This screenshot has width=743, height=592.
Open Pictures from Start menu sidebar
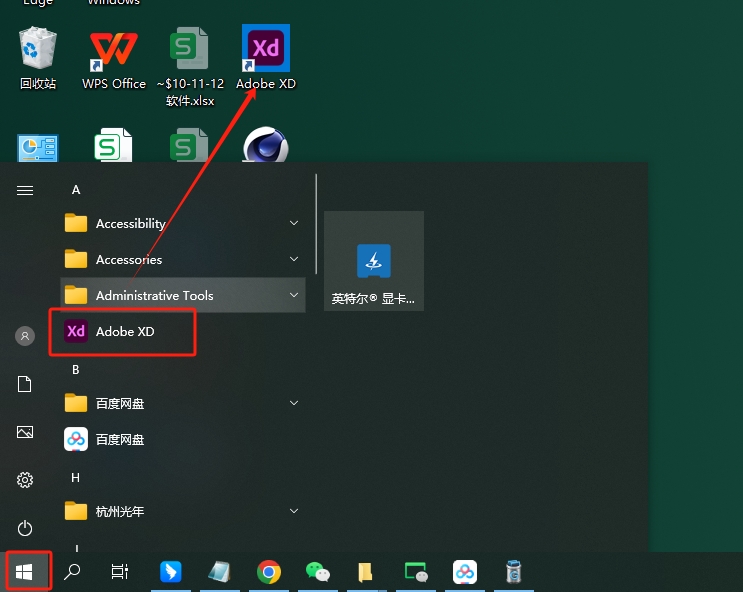(25, 432)
